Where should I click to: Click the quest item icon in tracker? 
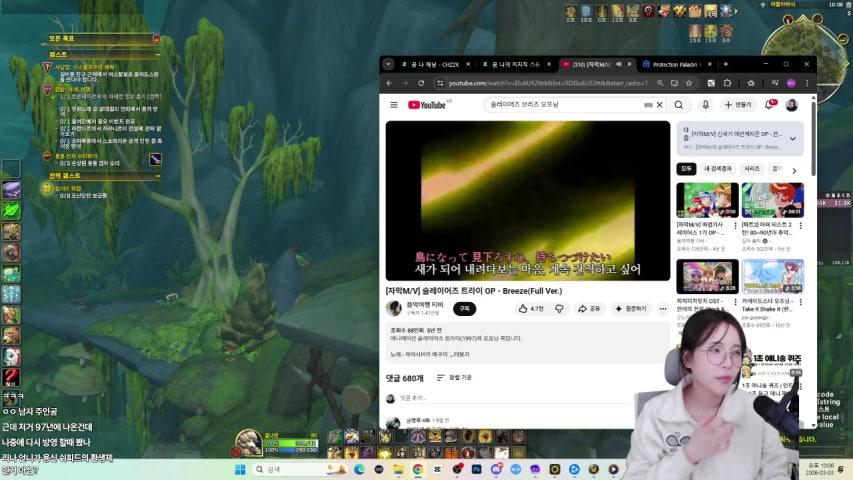[x=155, y=159]
